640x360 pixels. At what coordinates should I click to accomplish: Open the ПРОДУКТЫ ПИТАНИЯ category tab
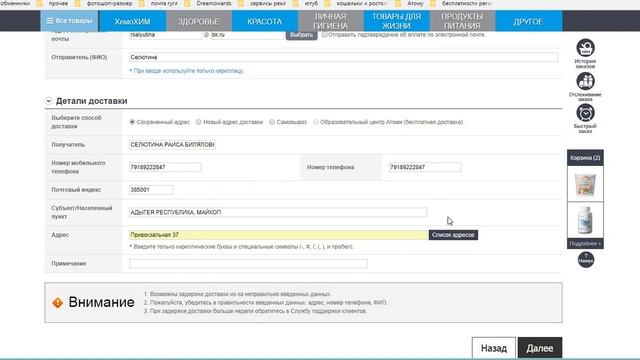point(462,21)
